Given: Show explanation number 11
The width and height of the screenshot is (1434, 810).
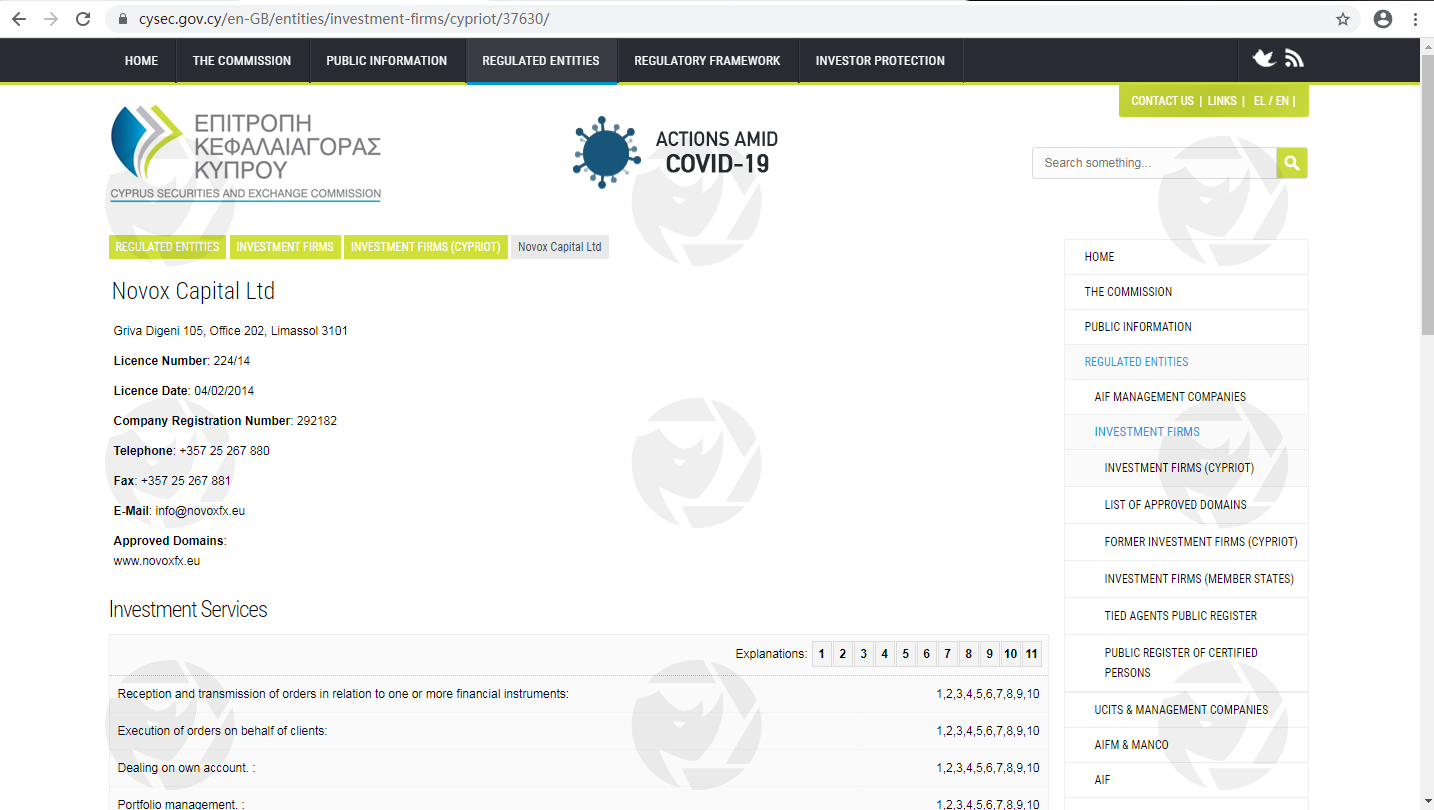Looking at the screenshot, I should (1031, 654).
